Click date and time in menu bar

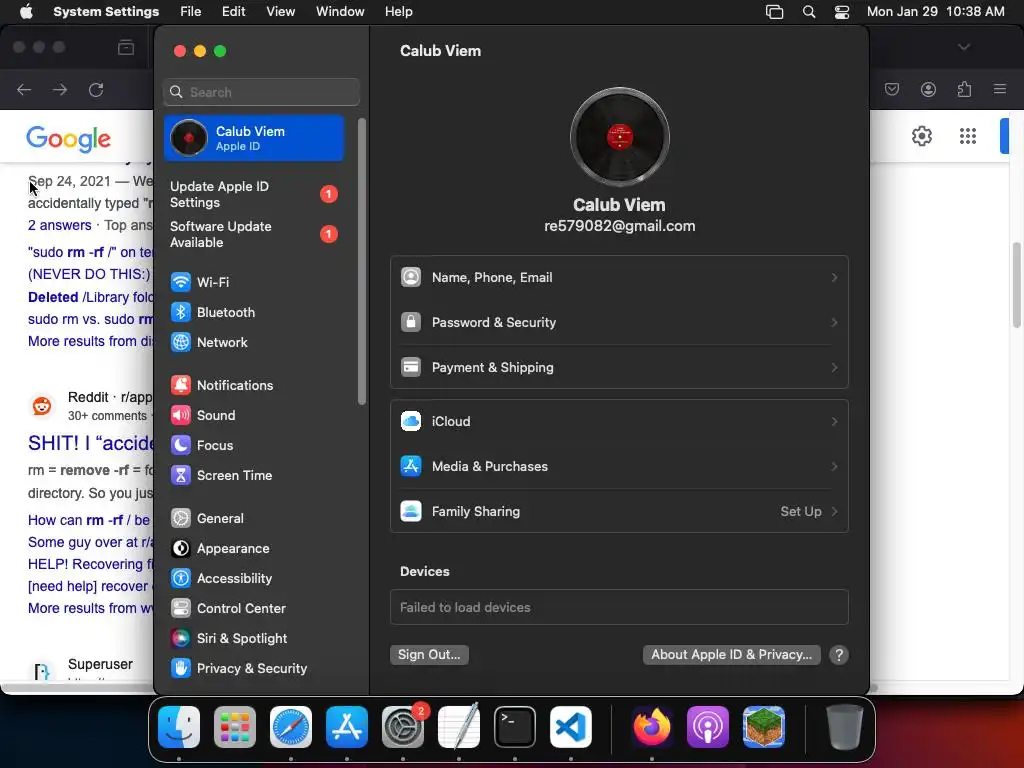click(935, 12)
